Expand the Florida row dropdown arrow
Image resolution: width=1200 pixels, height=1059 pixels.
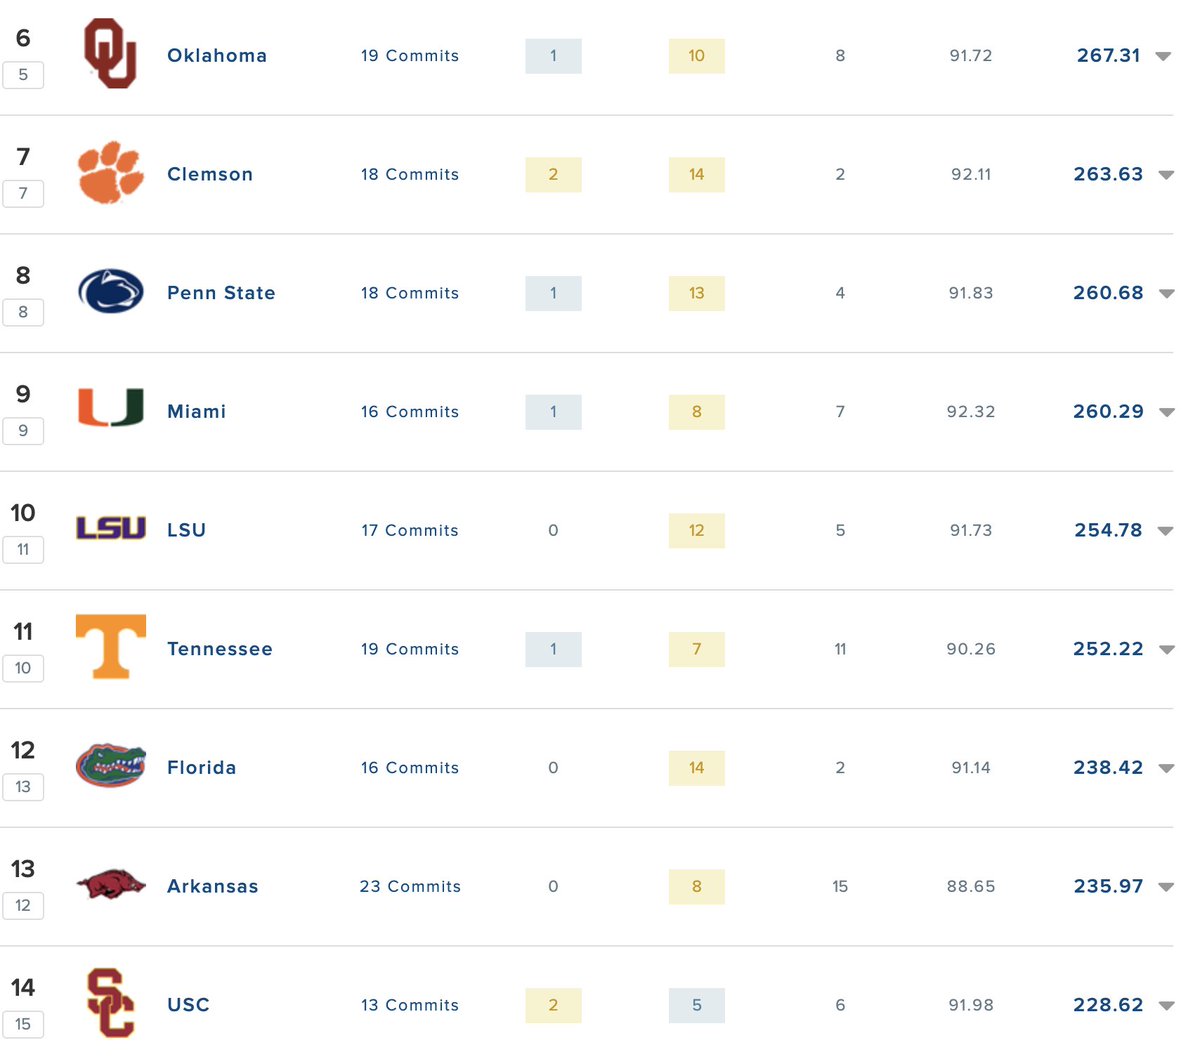[1166, 769]
